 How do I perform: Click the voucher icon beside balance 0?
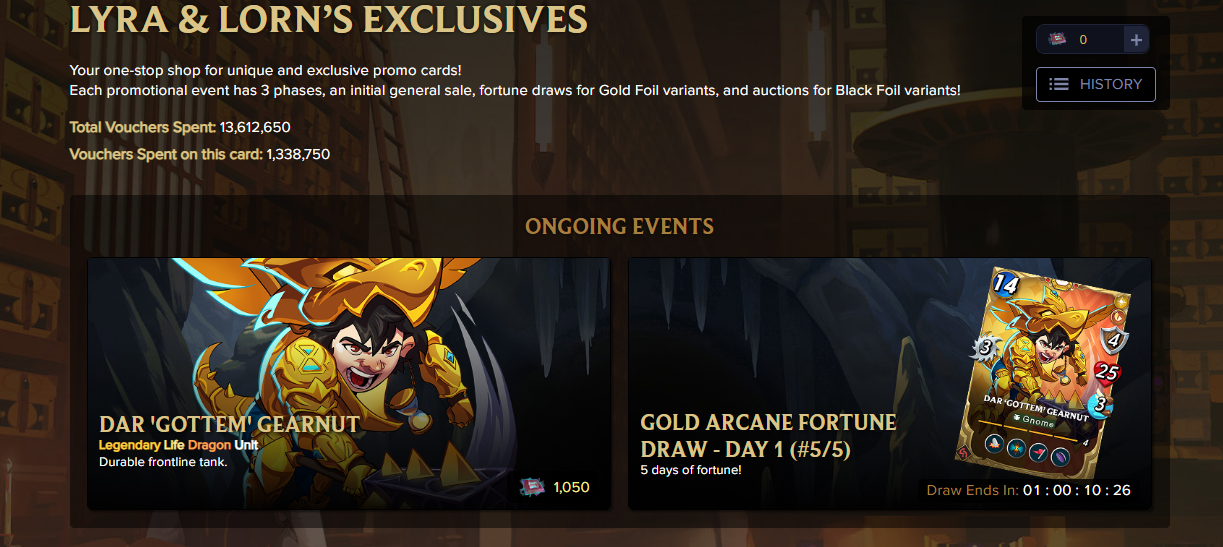(x=1058, y=40)
